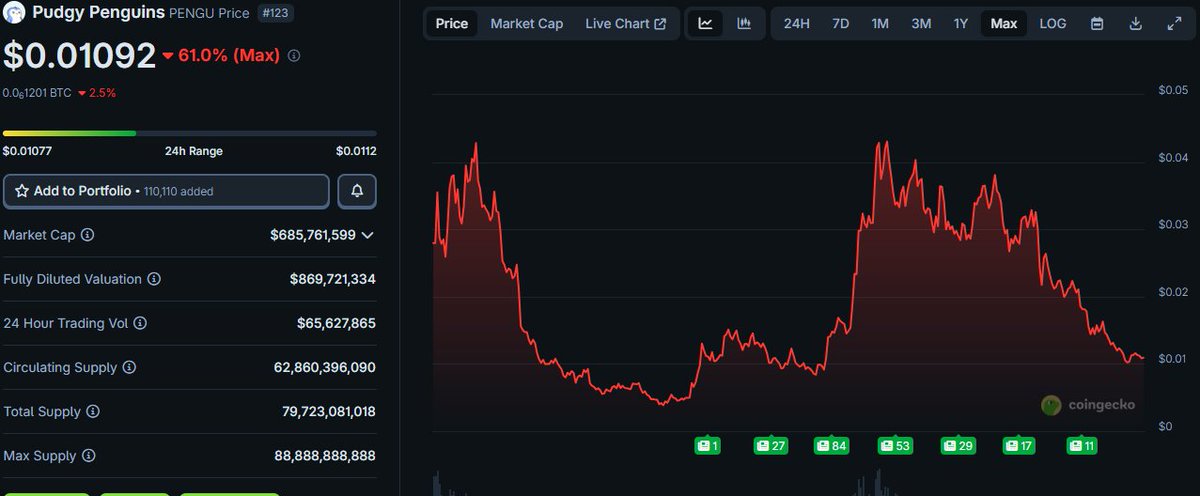Expand the Market Cap chevron dropdown
Viewport: 1200px width, 496px height.
(368, 235)
